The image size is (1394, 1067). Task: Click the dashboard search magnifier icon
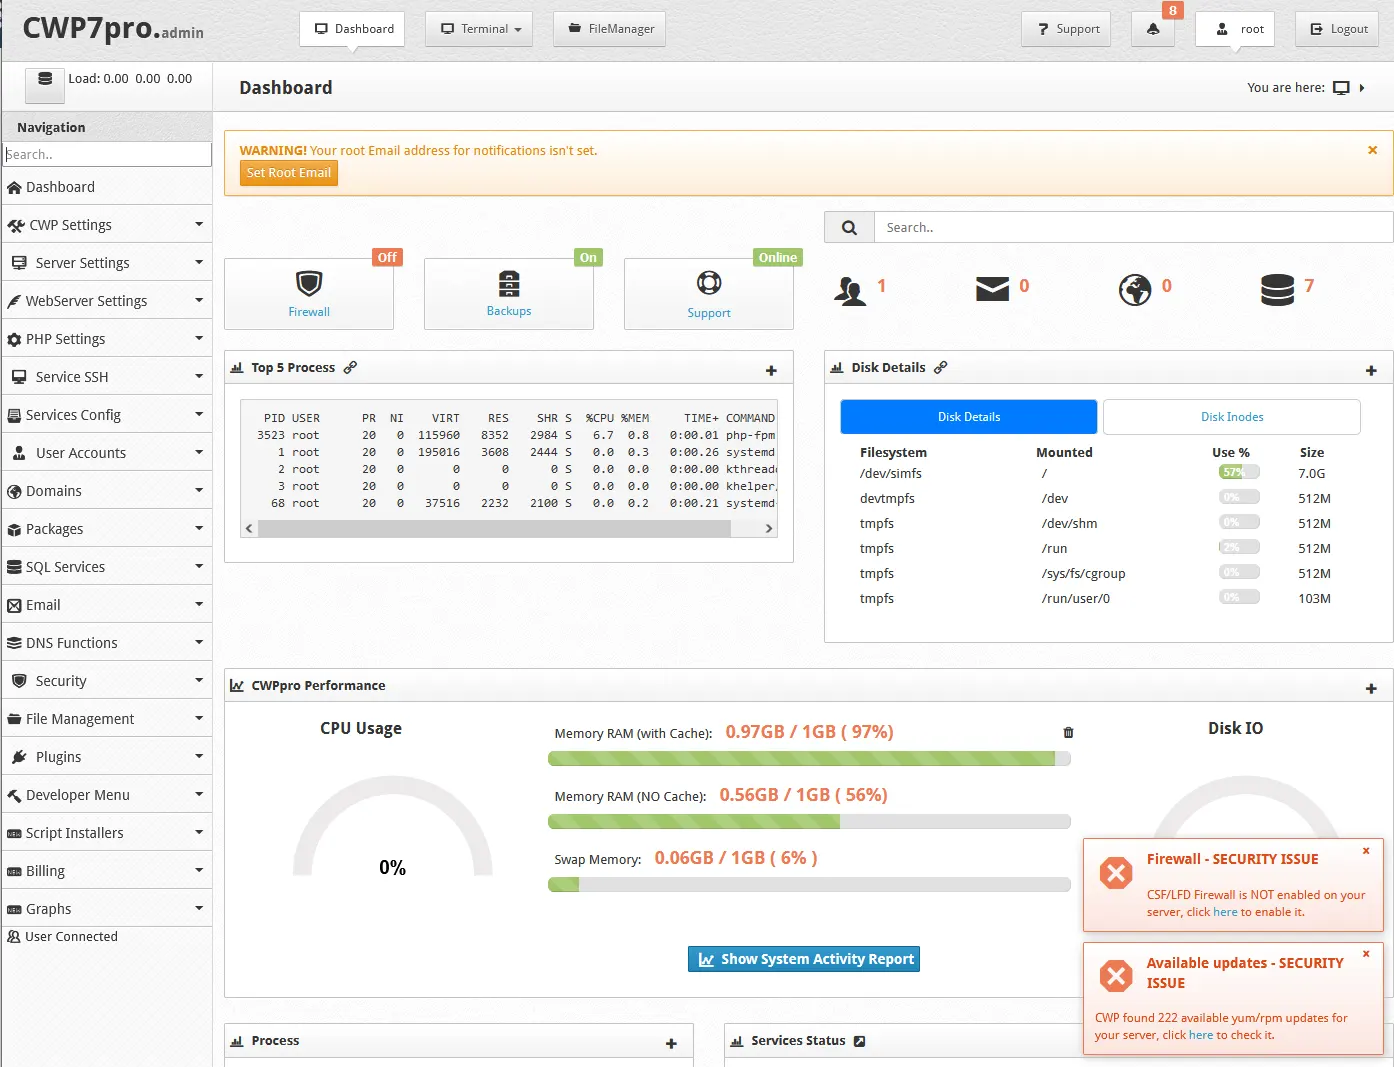click(849, 227)
